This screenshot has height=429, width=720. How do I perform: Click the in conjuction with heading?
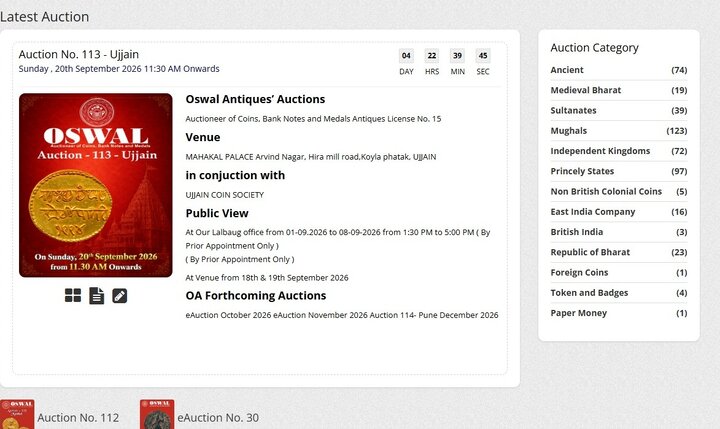tap(235, 175)
